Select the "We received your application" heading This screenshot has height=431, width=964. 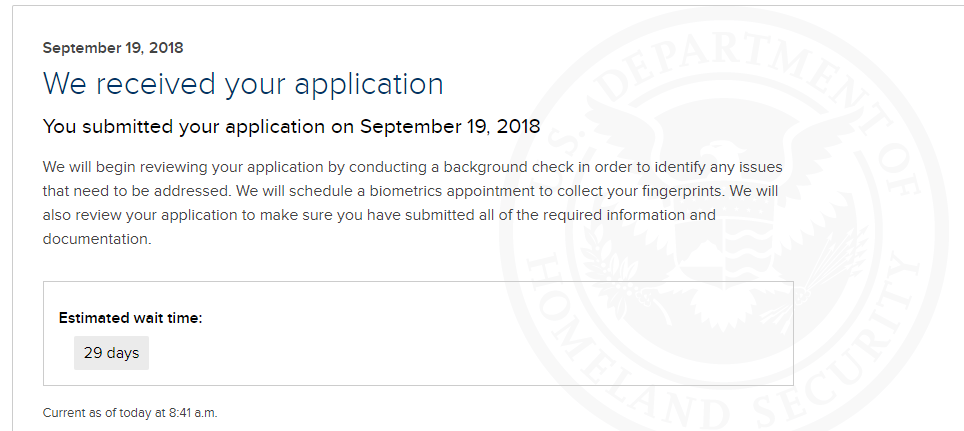point(243,84)
